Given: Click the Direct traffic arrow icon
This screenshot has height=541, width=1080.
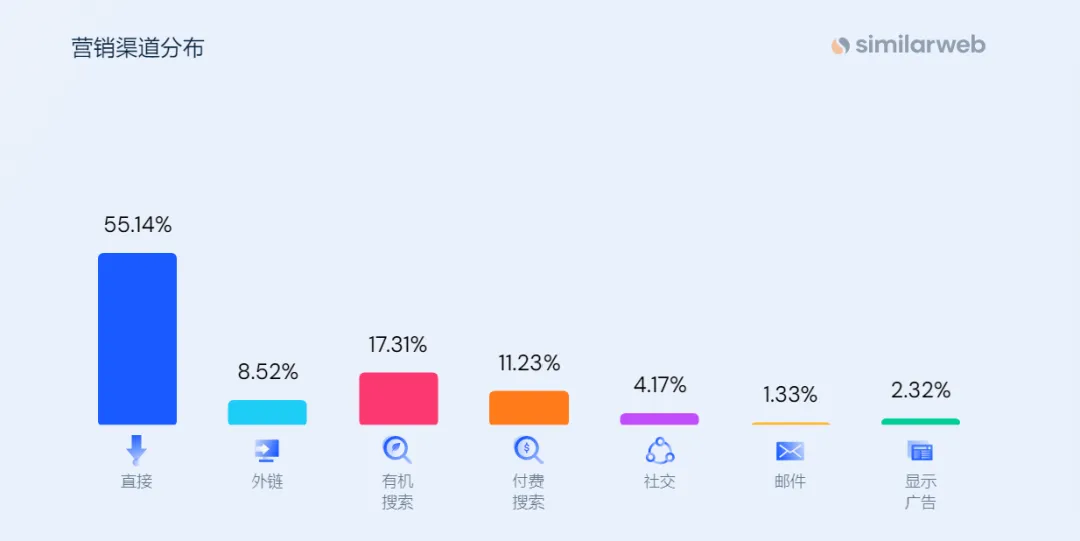Looking at the screenshot, I should (x=136, y=449).
